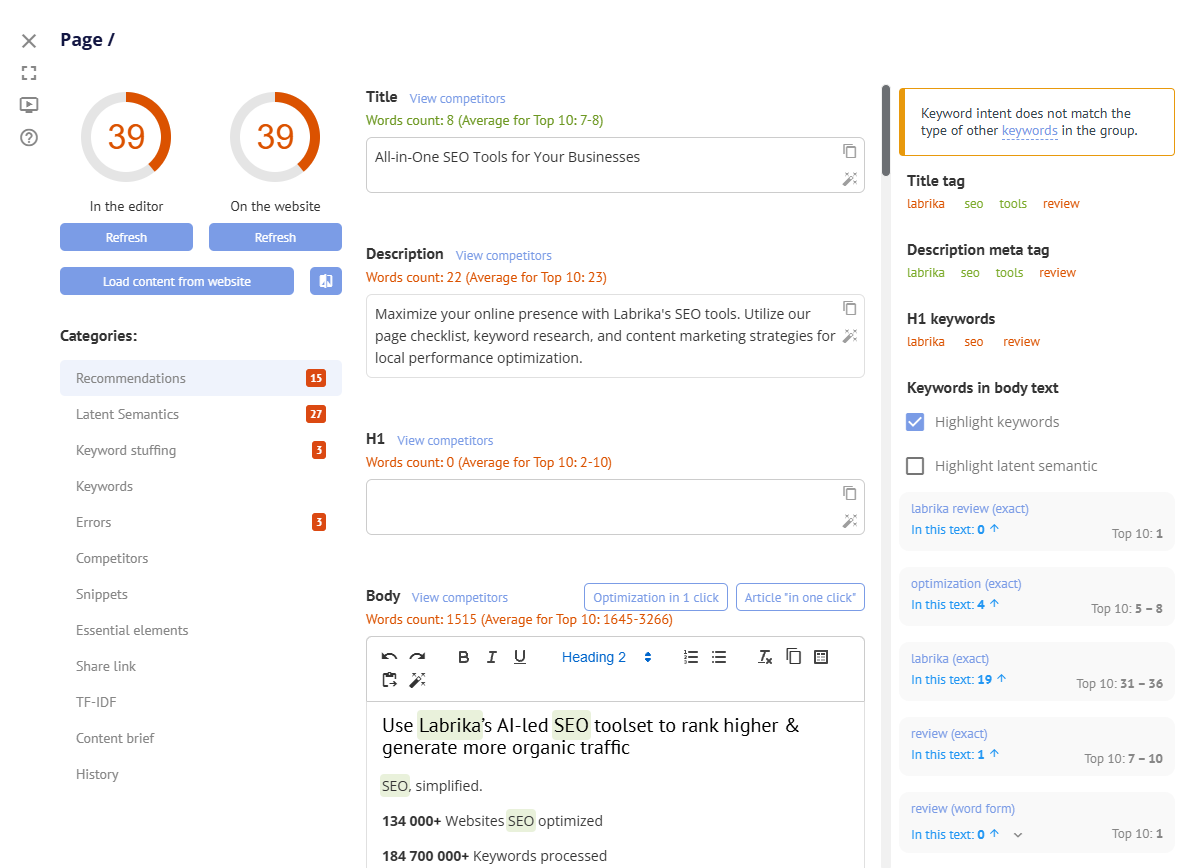The width and height of the screenshot is (1187, 868).
Task: View competitors for Description
Action: click(503, 255)
